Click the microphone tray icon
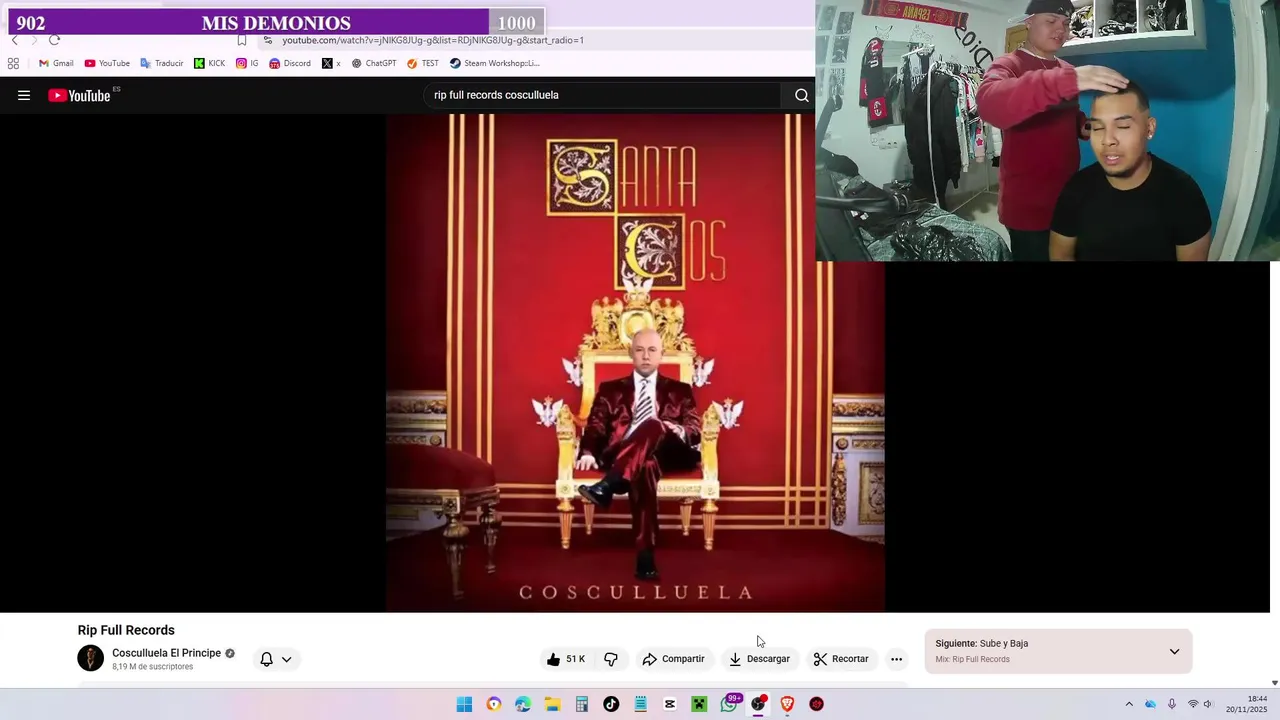This screenshot has height=720, width=1280. click(1172, 704)
